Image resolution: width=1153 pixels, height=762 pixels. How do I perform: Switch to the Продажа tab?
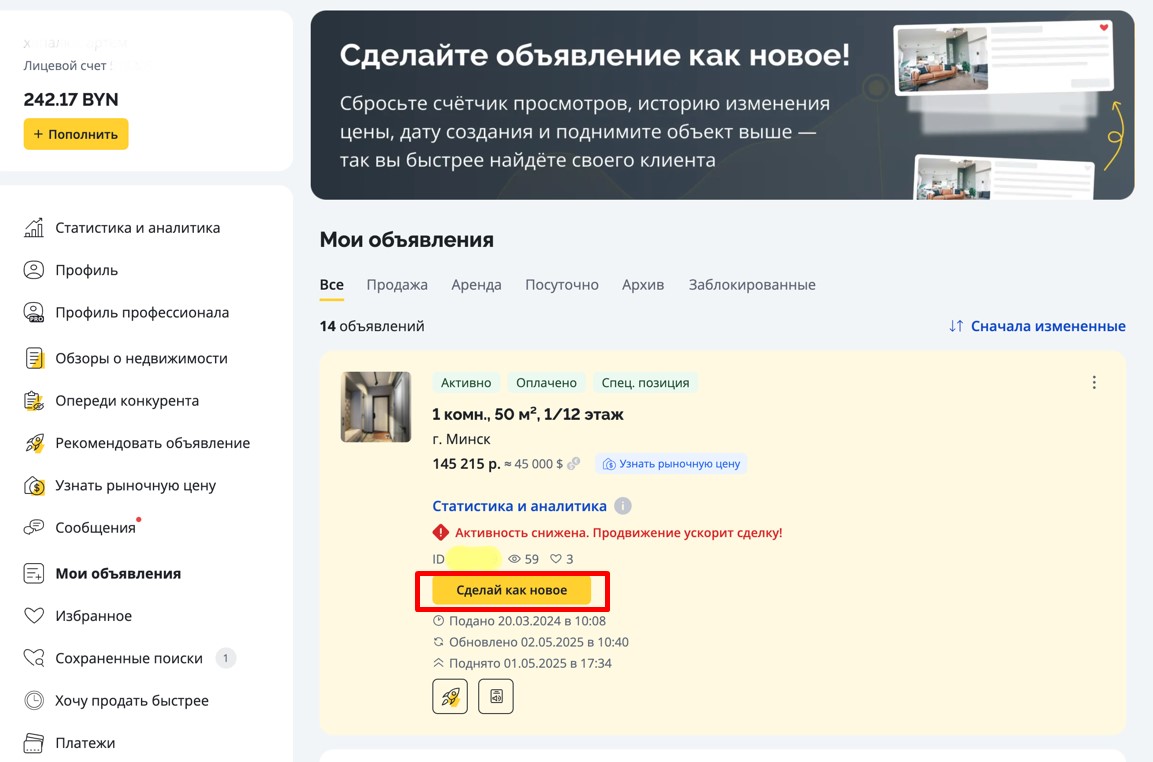tap(397, 285)
